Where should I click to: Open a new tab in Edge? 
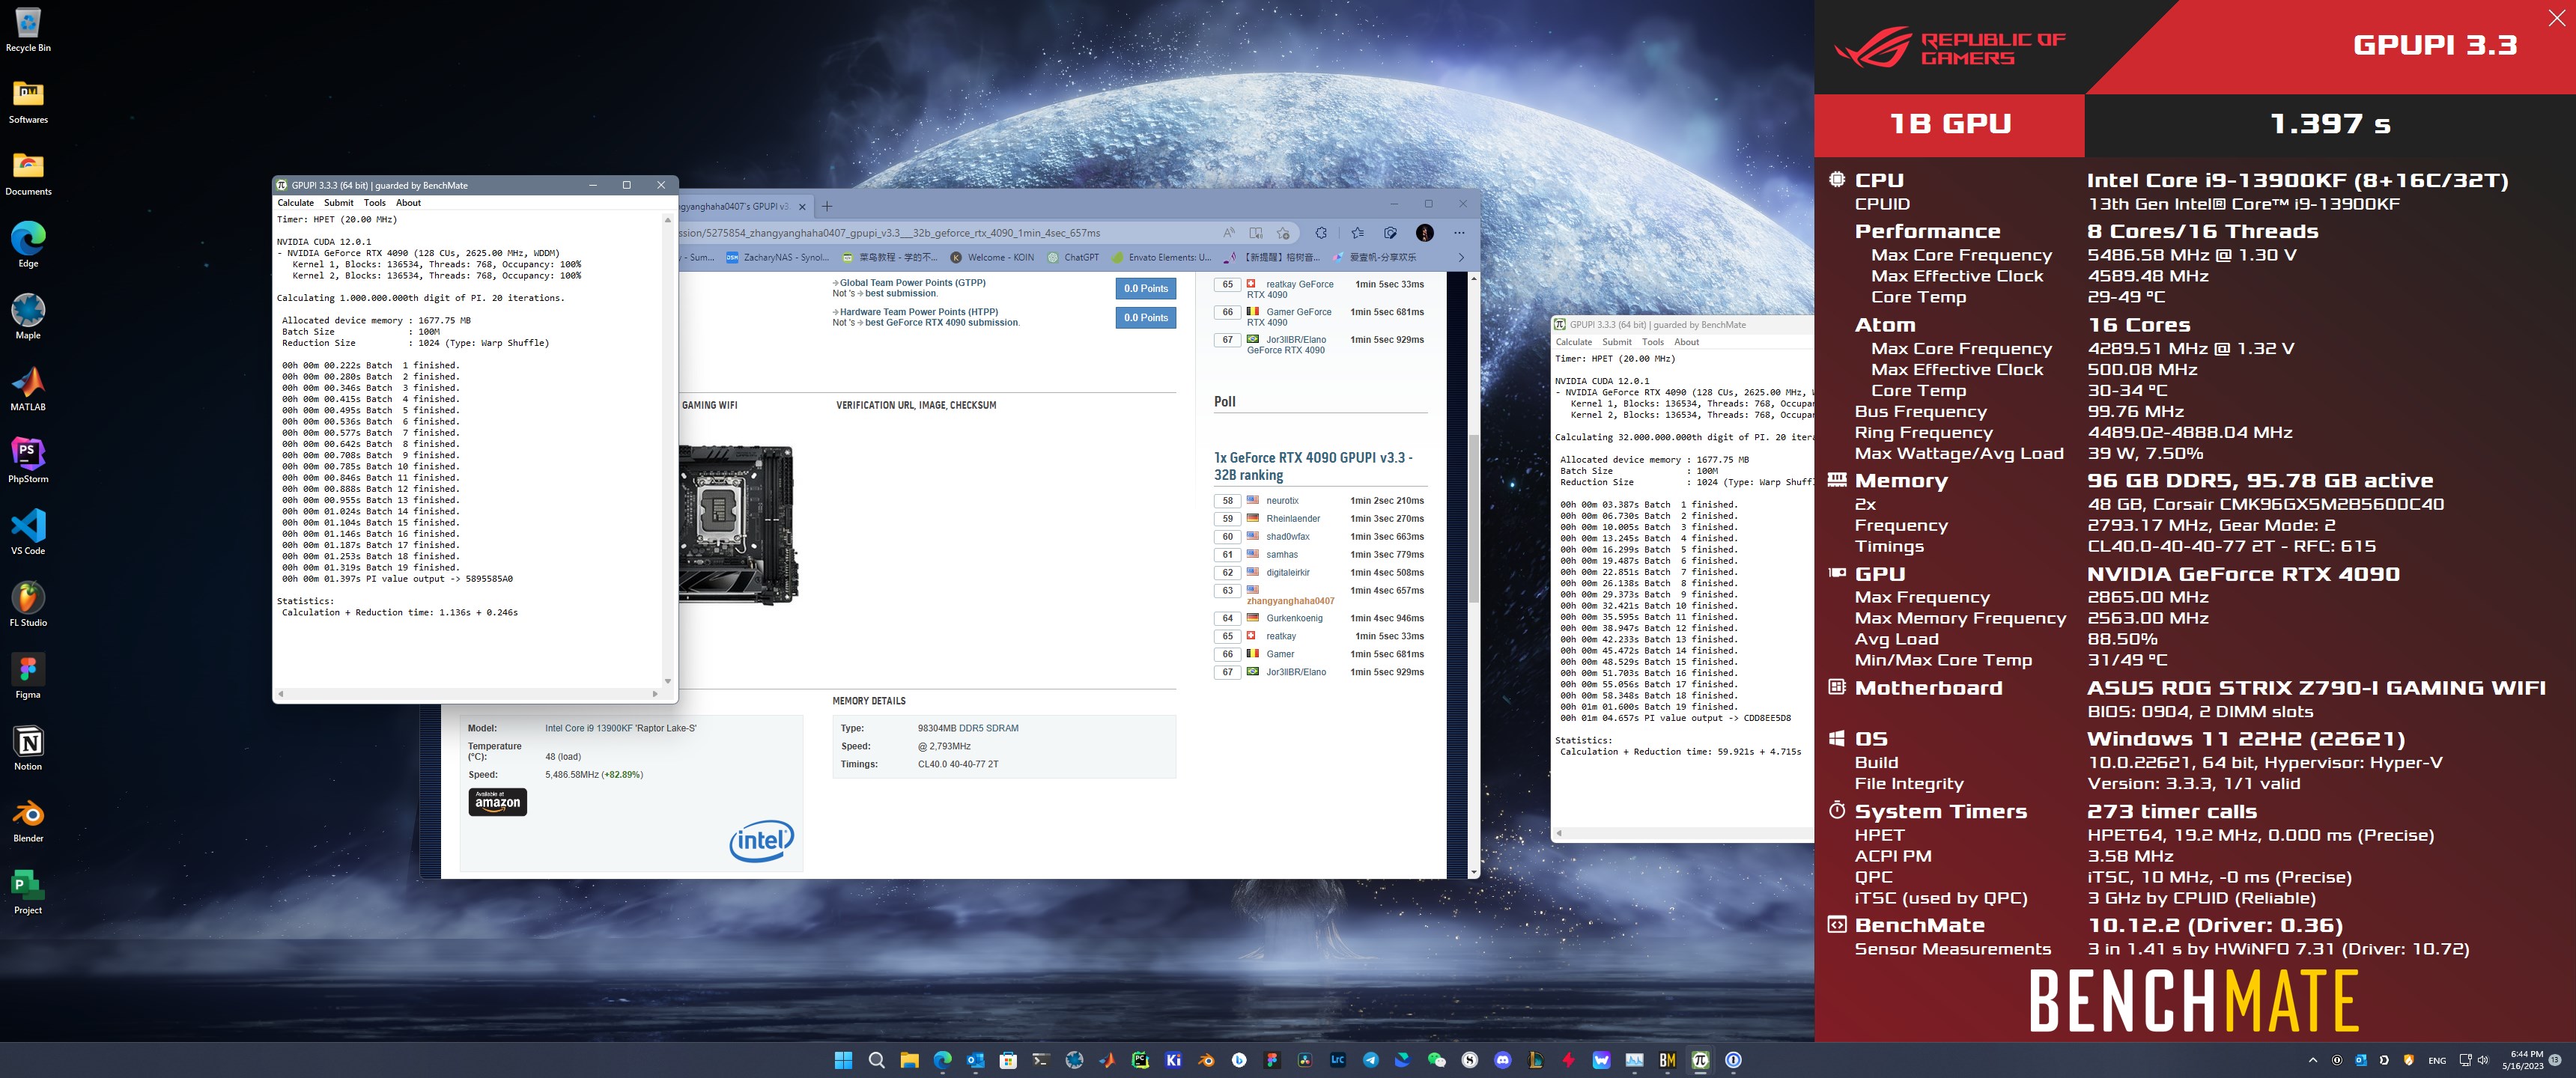(x=827, y=207)
